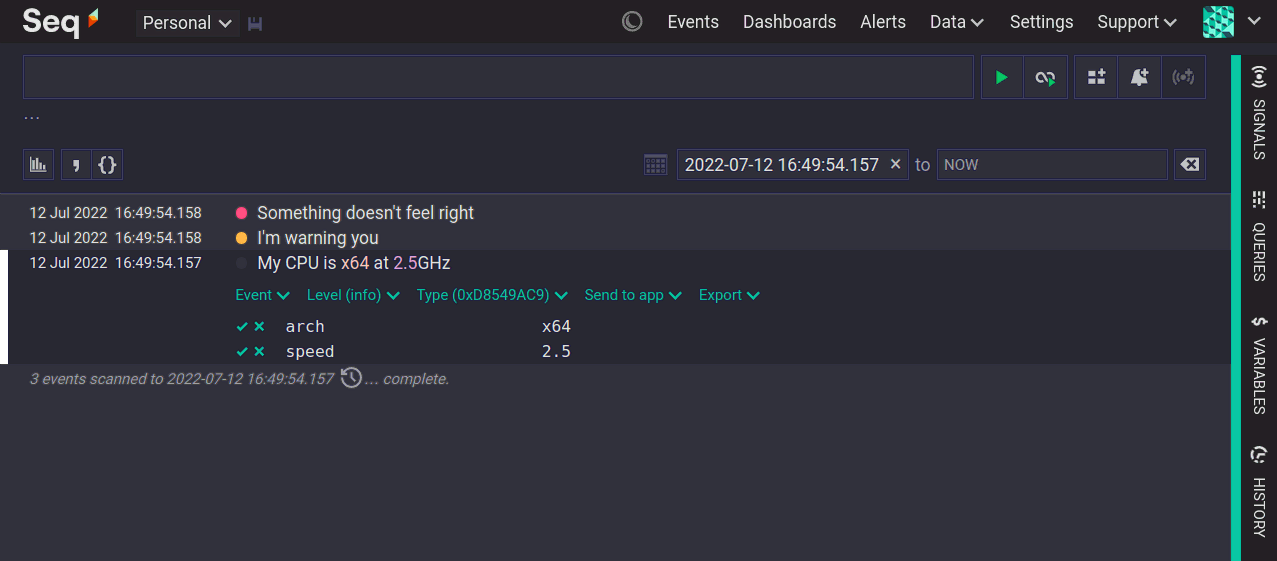Go to the Events page
This screenshot has width=1277, height=561.
pyautogui.click(x=693, y=22)
